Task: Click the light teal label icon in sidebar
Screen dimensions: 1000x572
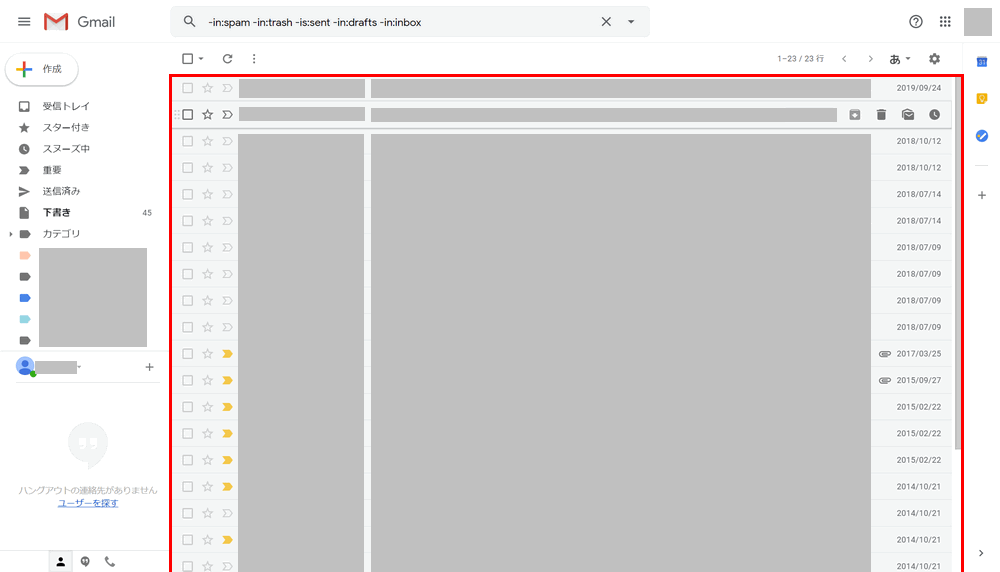Action: 25,319
